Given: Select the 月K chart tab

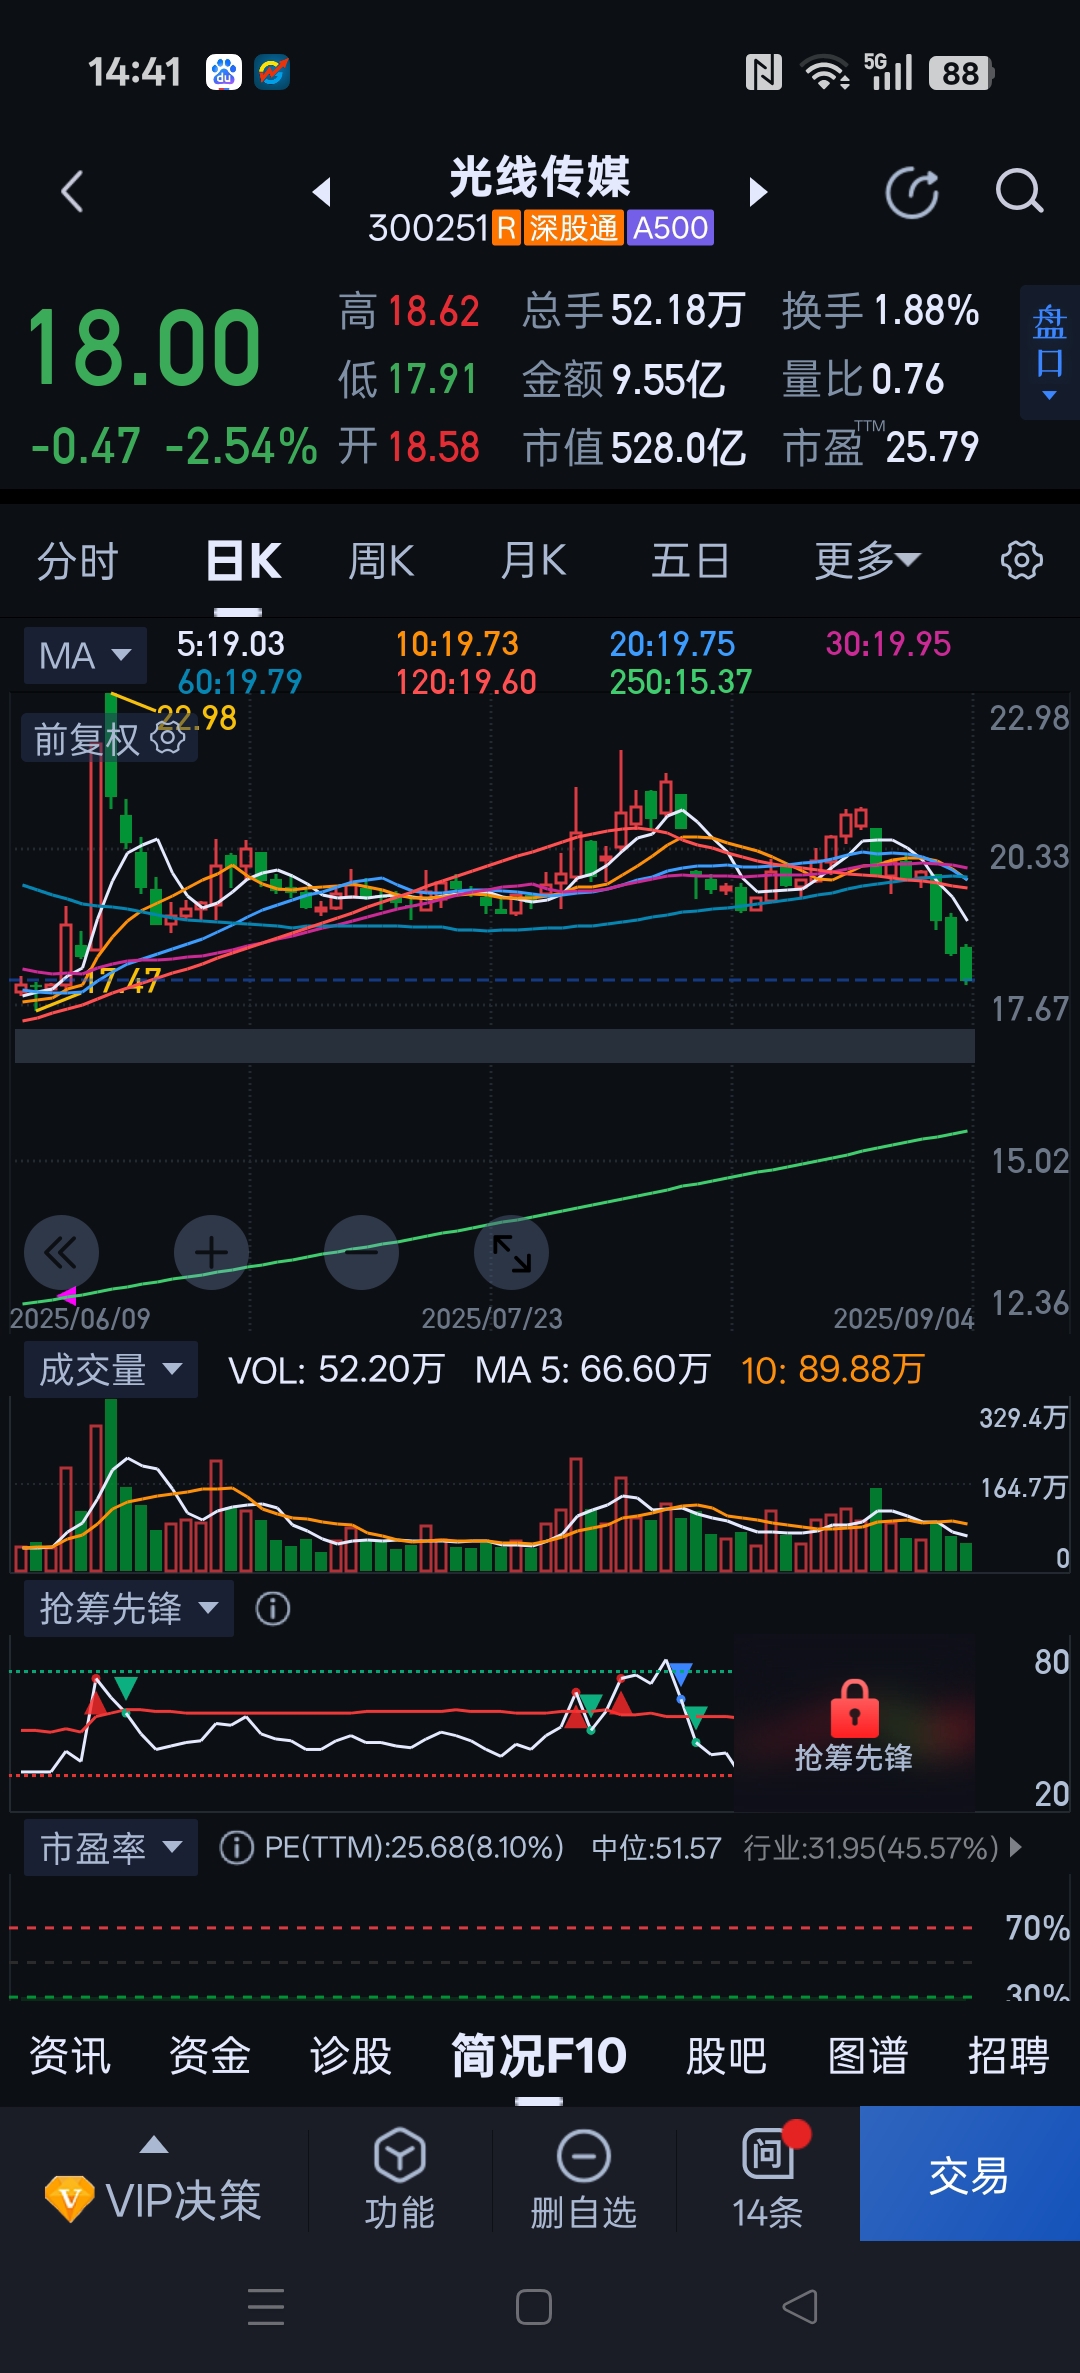Looking at the screenshot, I should 533,561.
